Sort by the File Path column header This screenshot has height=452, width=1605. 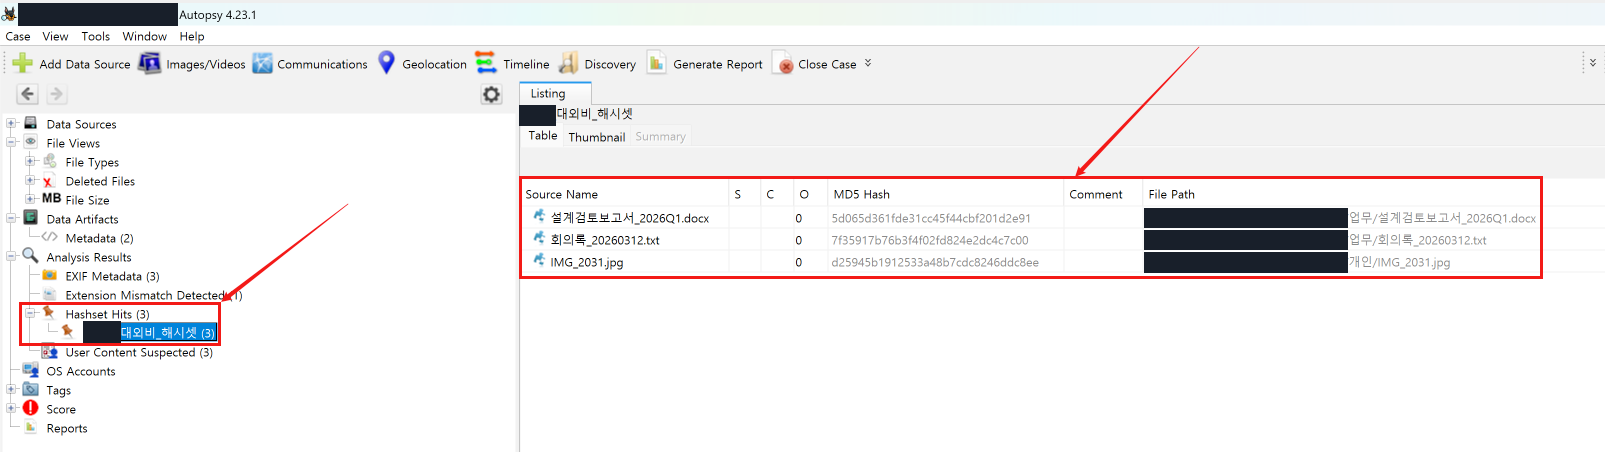[1342, 194]
